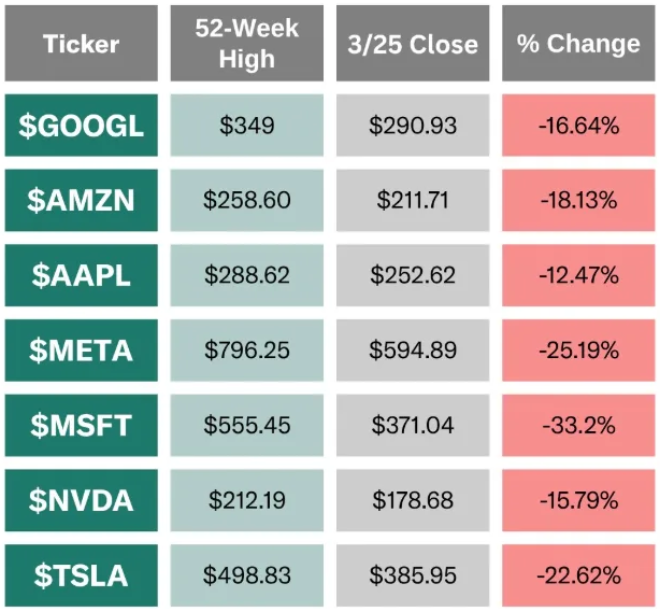Click GOOGL's $349 52-week high cell
This screenshot has height=609, width=660.
click(247, 125)
